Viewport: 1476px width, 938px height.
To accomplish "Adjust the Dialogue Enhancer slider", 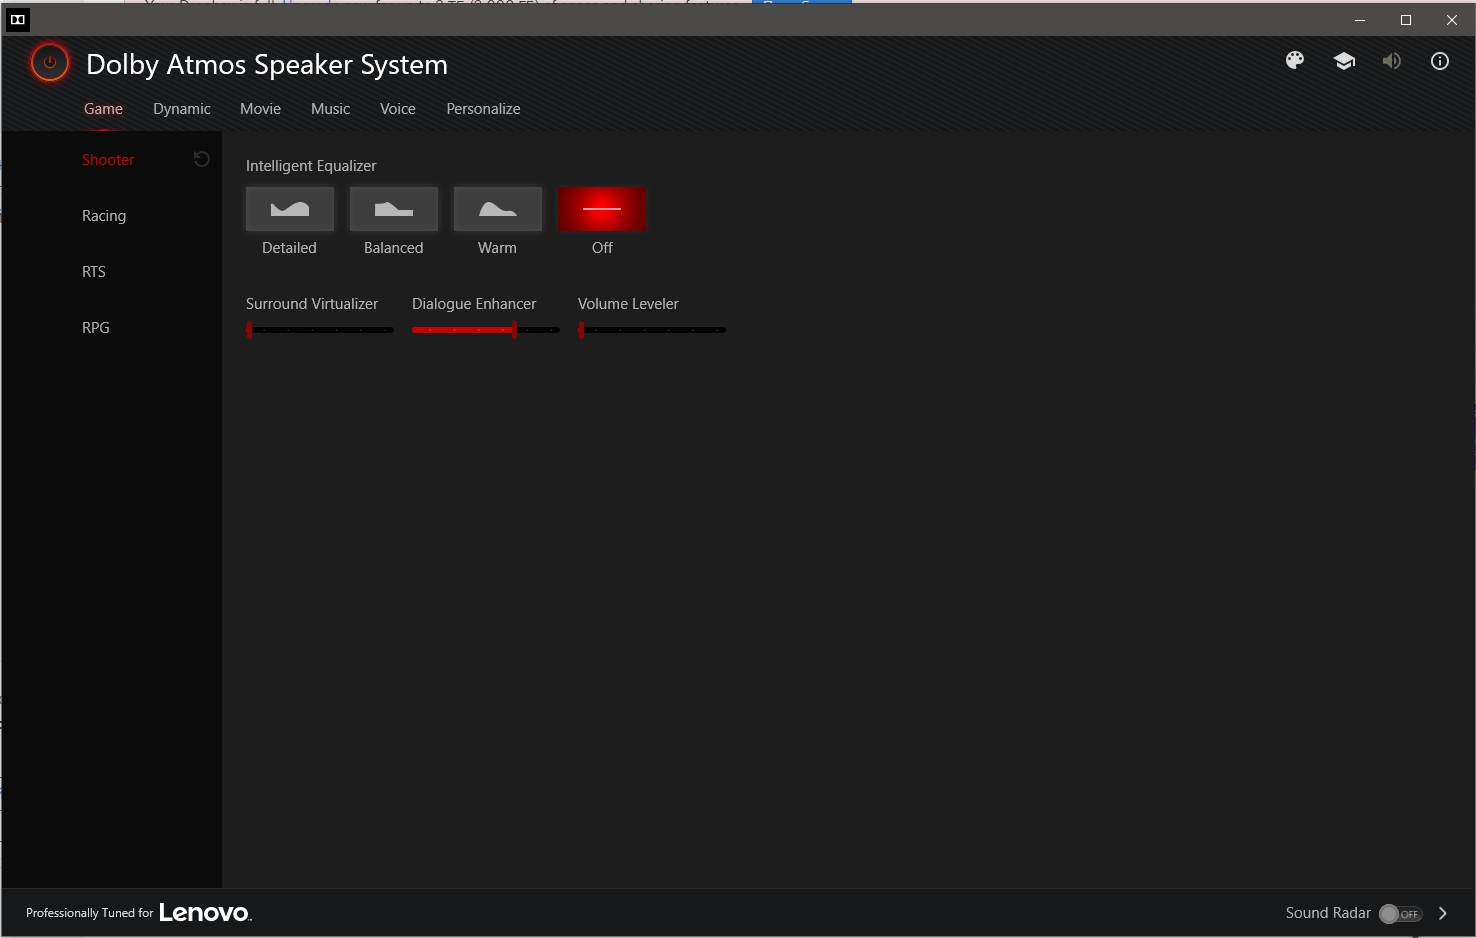I will [486, 330].
